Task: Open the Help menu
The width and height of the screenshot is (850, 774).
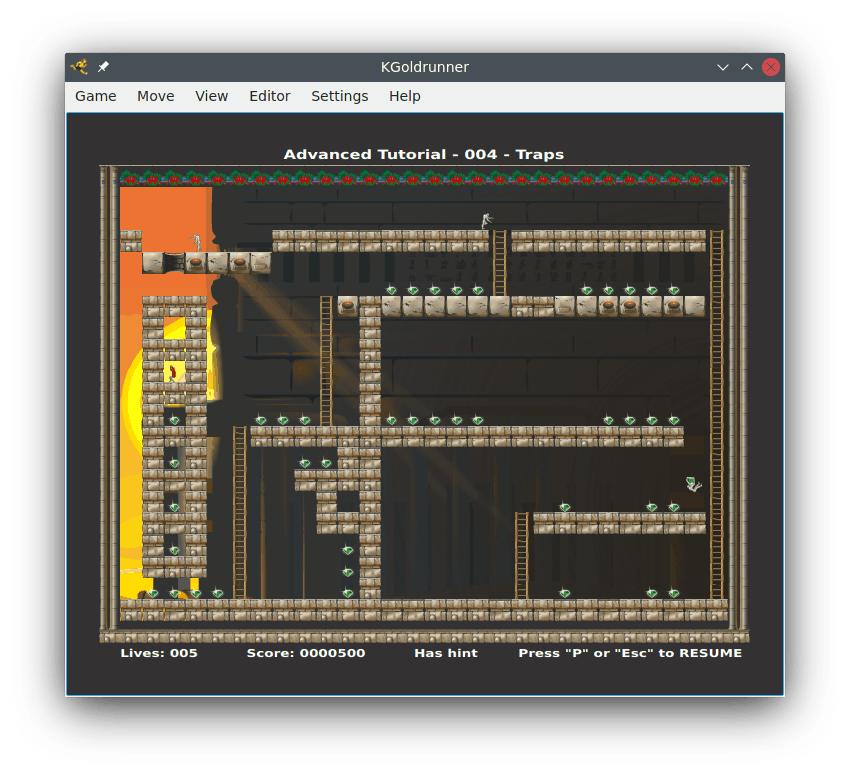Action: click(x=404, y=96)
